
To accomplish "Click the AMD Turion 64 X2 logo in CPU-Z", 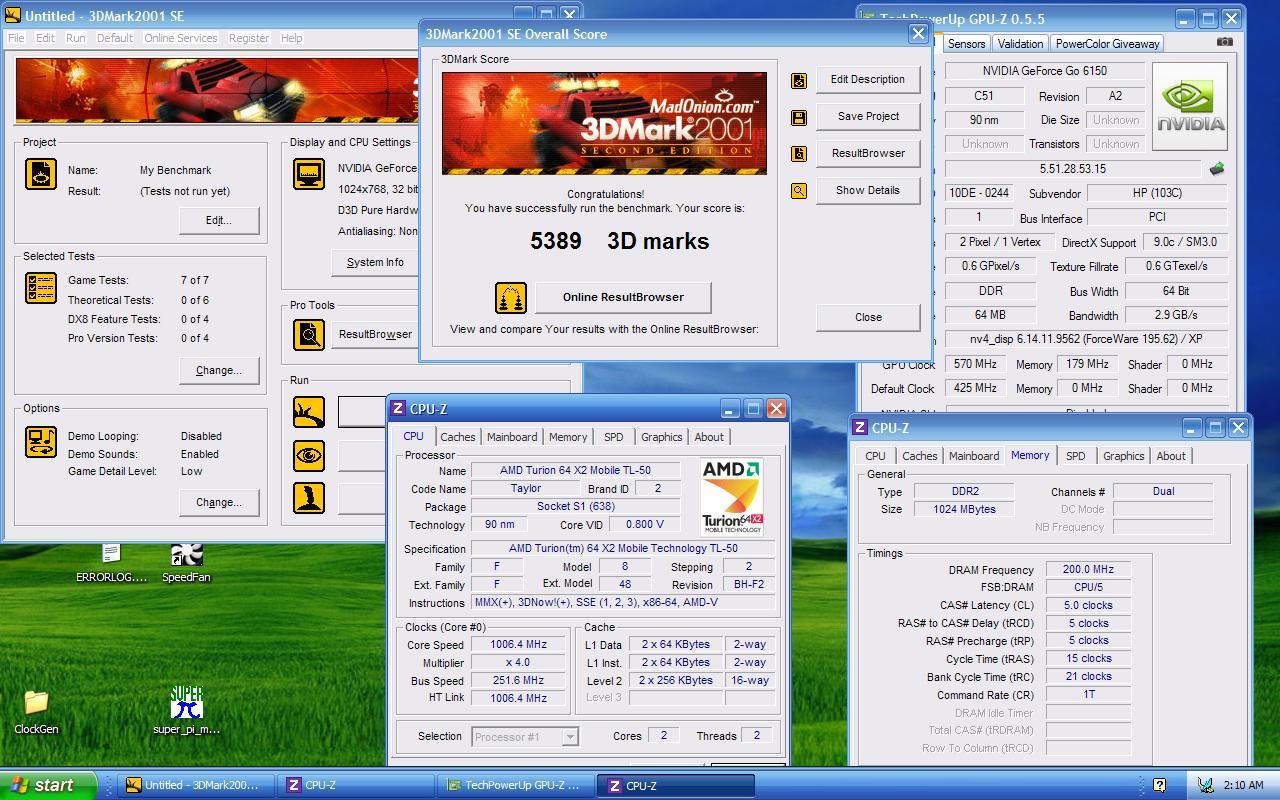I will point(732,497).
